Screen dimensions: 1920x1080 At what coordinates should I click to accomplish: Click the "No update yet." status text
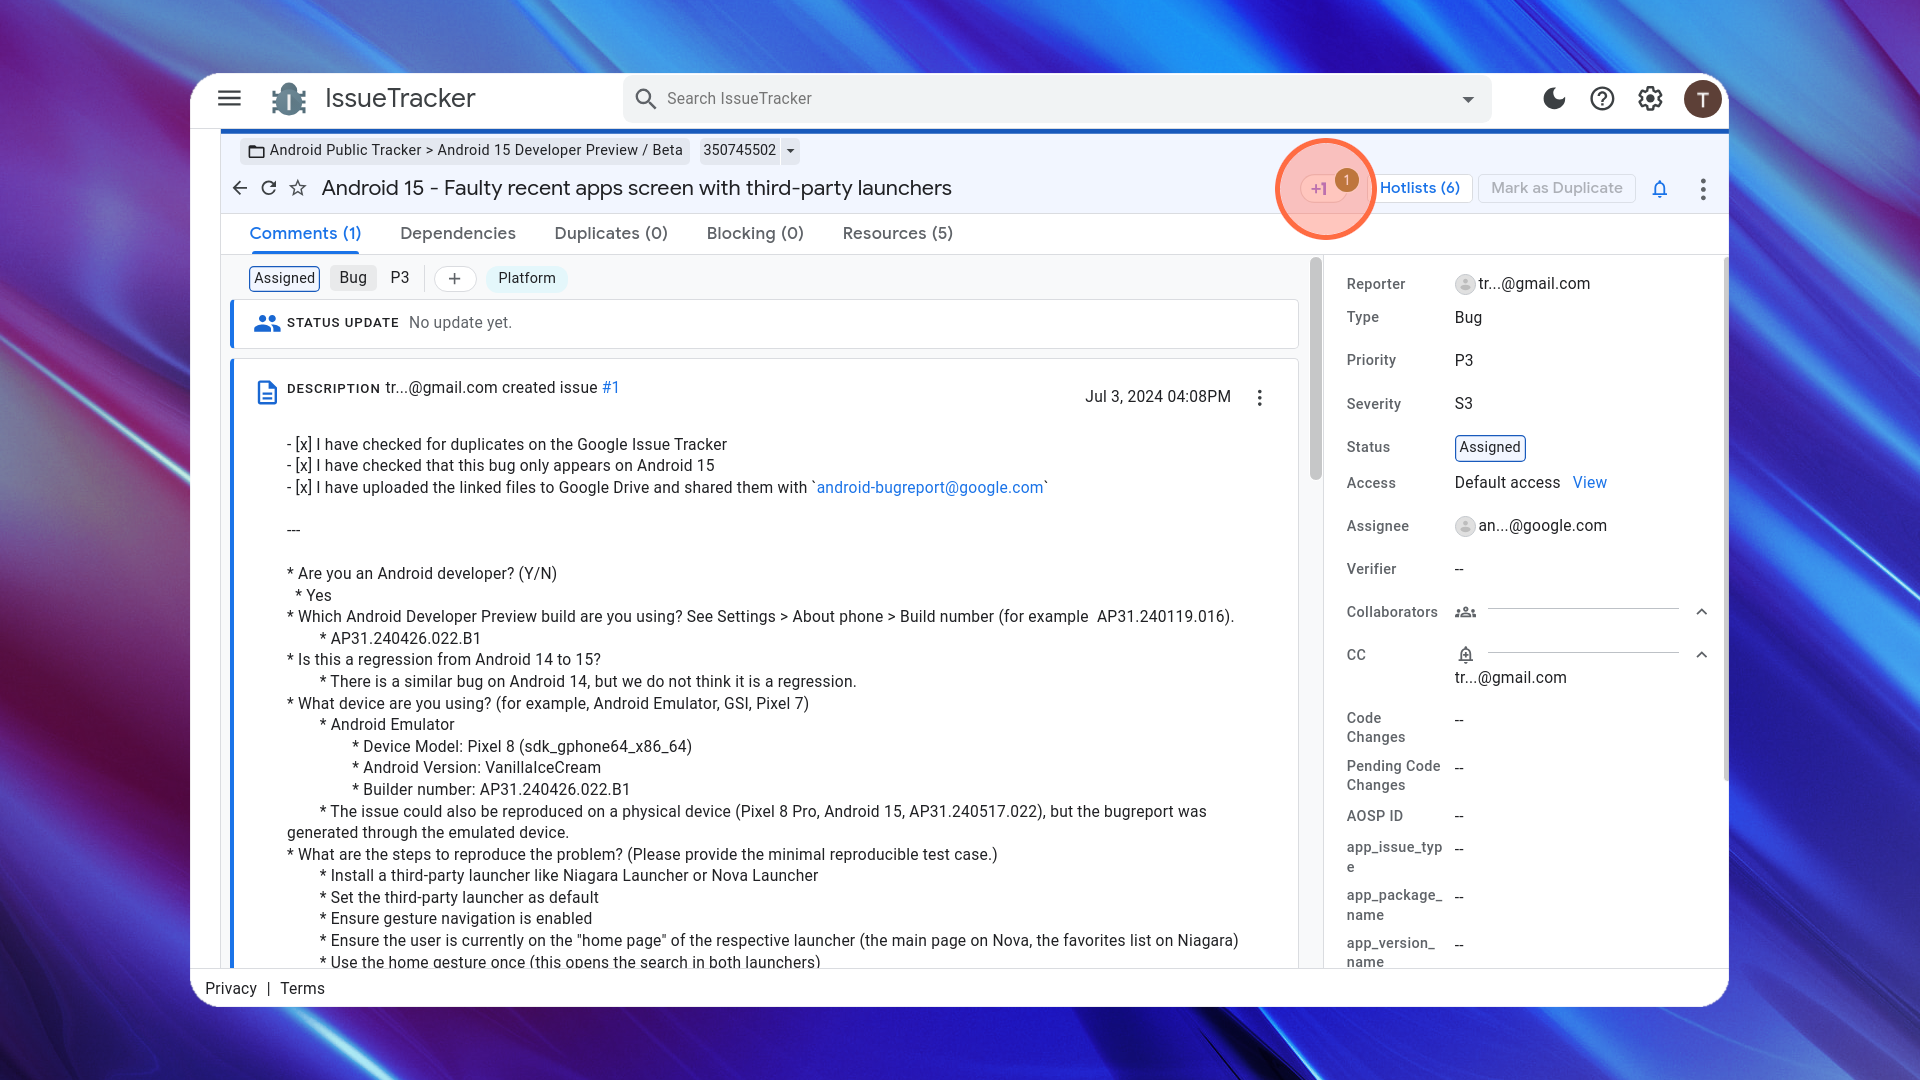pos(460,323)
